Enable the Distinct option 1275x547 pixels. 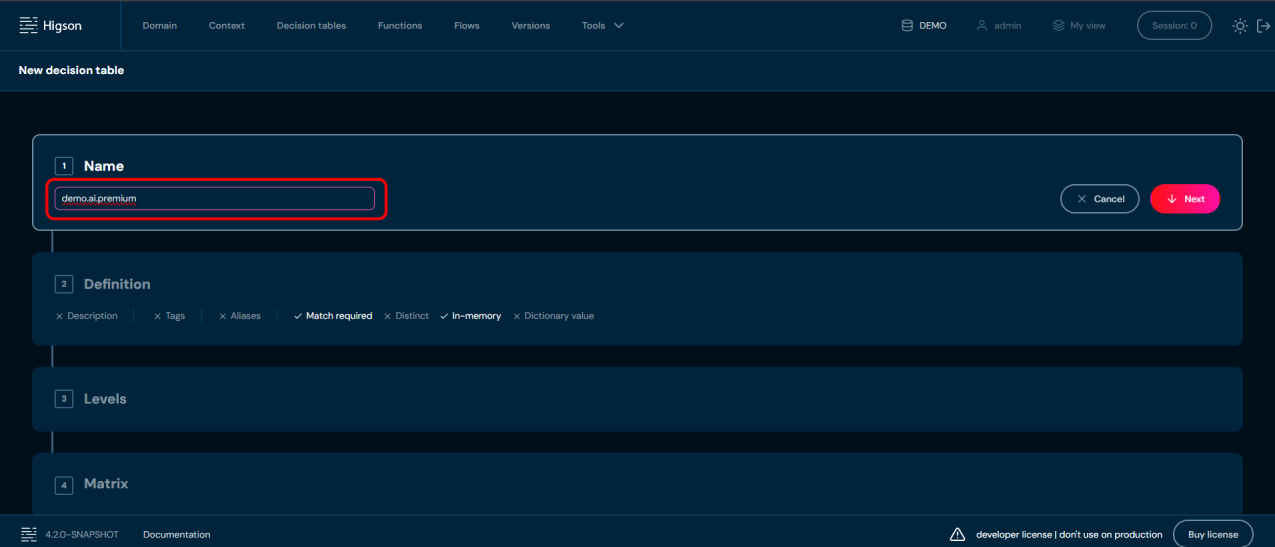click(x=405, y=316)
